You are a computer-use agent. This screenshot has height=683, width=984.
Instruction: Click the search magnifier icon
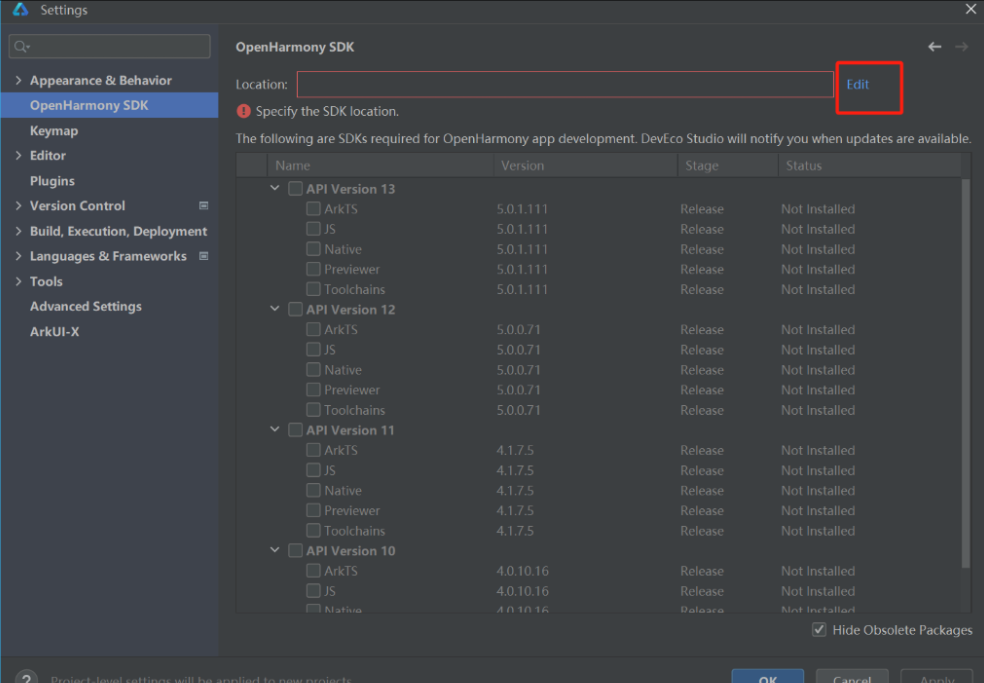point(21,46)
